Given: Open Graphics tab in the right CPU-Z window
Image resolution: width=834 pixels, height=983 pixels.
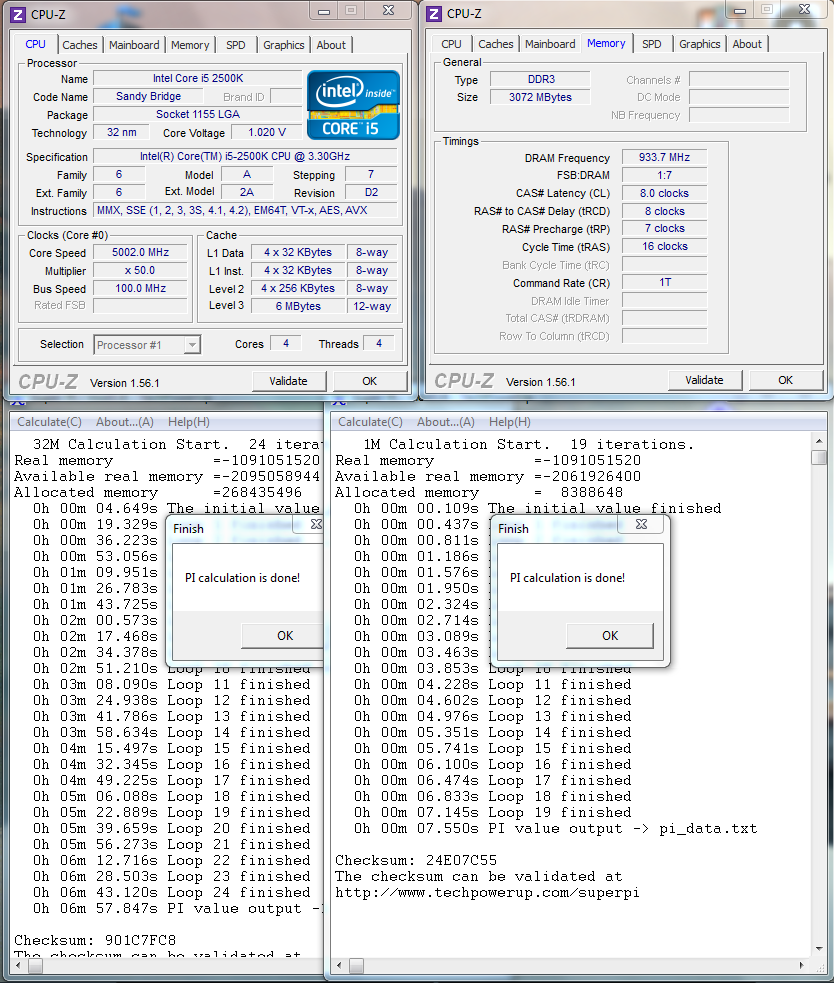Looking at the screenshot, I should (x=700, y=44).
